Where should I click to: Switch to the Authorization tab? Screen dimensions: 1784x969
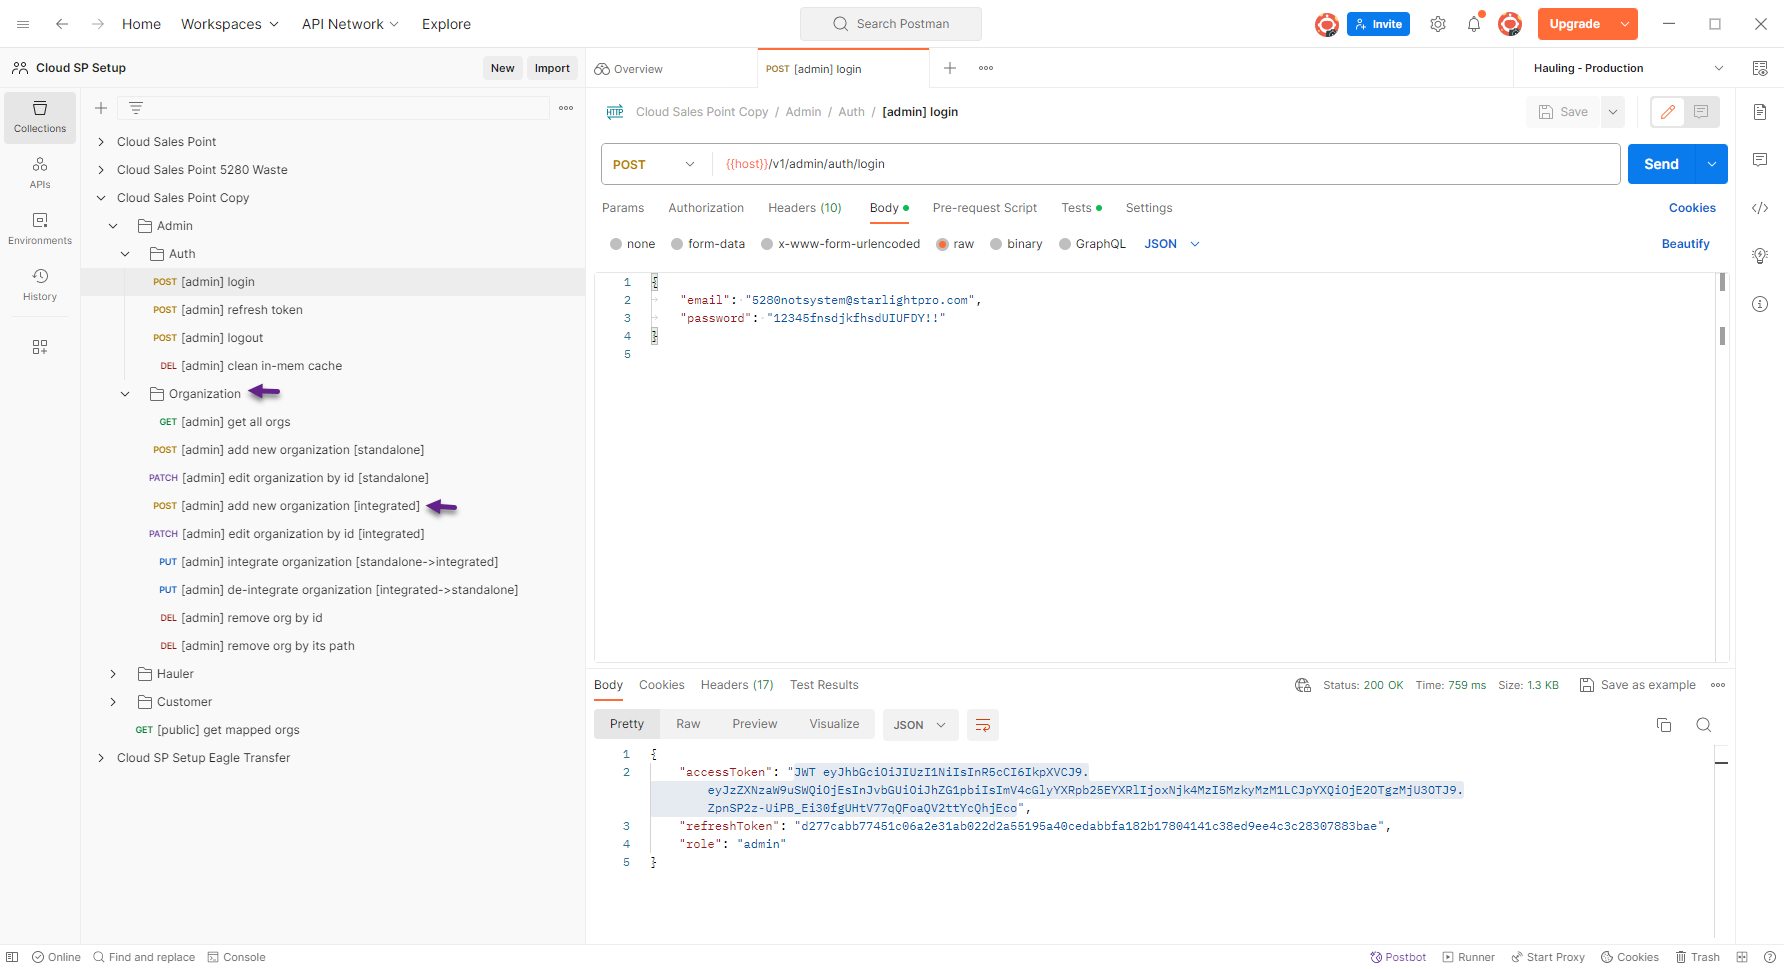point(706,208)
